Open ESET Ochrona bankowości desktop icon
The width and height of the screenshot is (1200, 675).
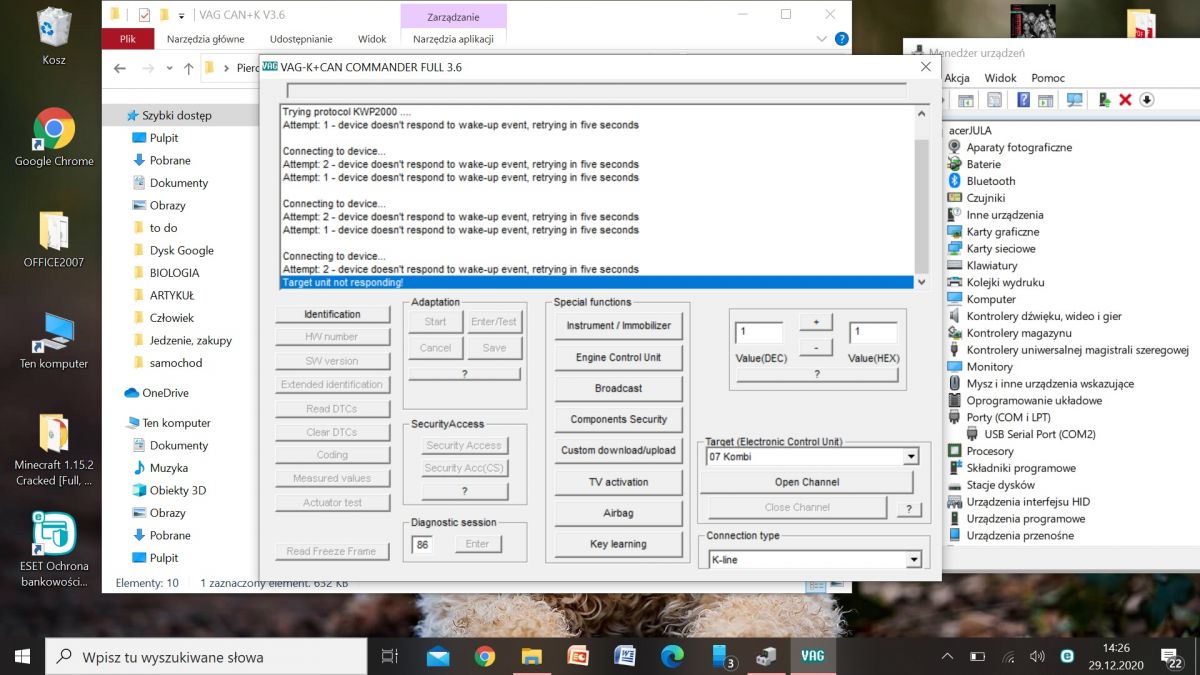(x=54, y=549)
